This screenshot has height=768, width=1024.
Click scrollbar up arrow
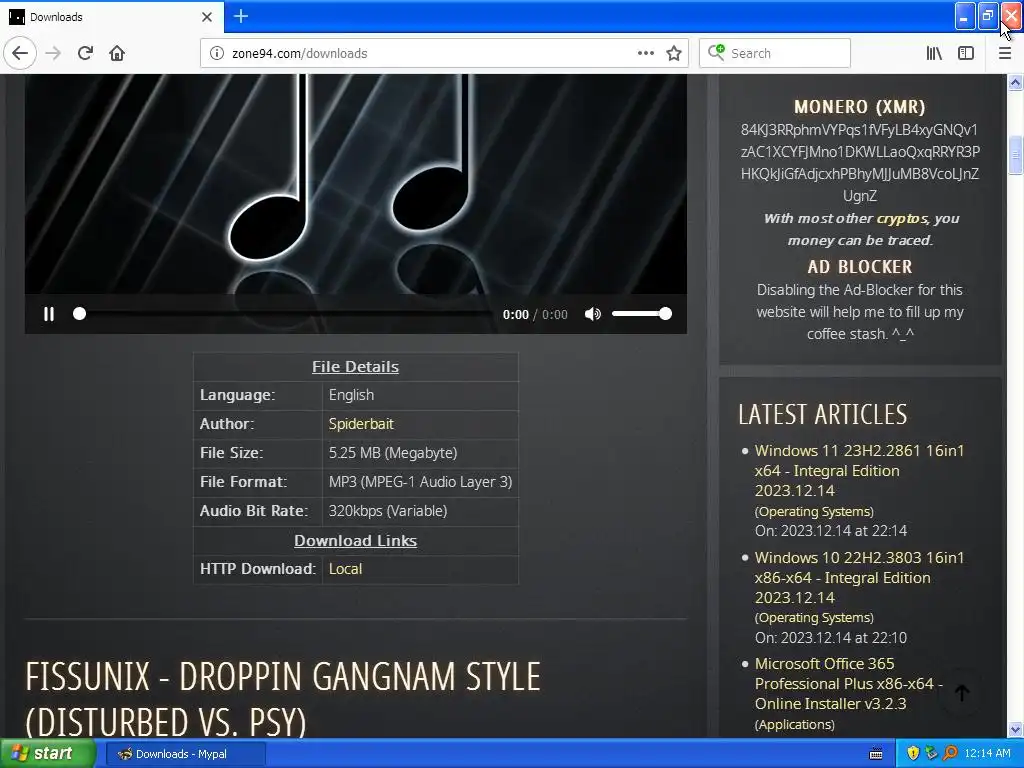pyautogui.click(x=1015, y=82)
